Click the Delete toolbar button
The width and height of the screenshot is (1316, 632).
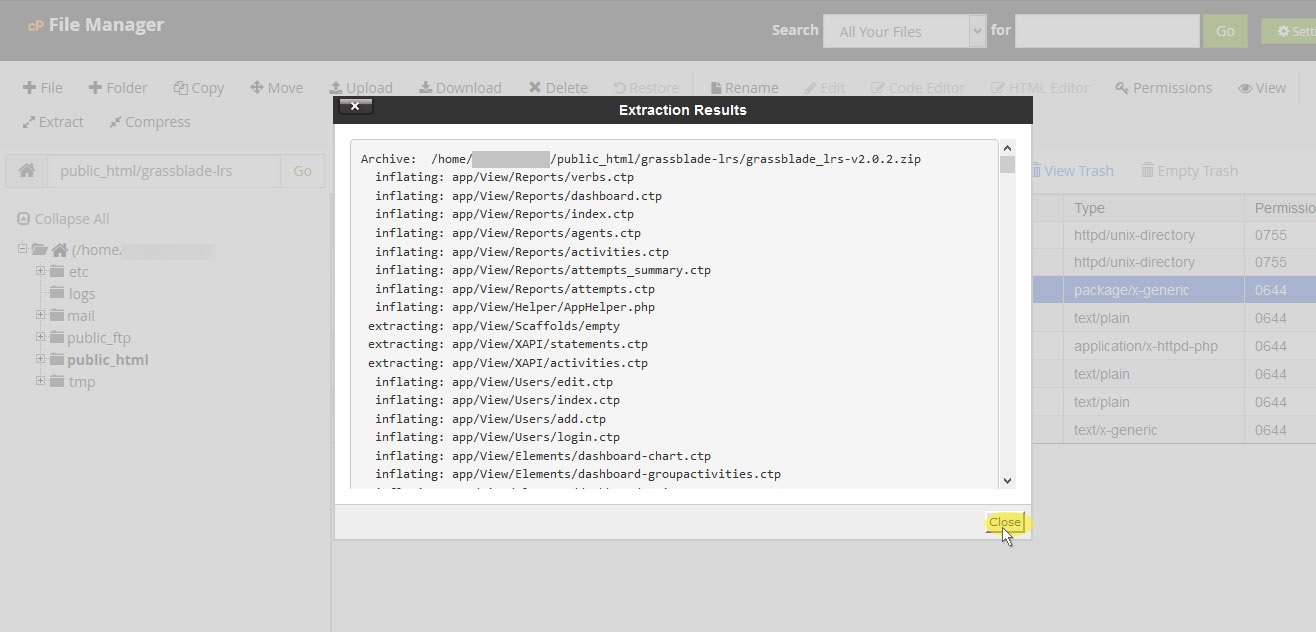pyautogui.click(x=558, y=88)
